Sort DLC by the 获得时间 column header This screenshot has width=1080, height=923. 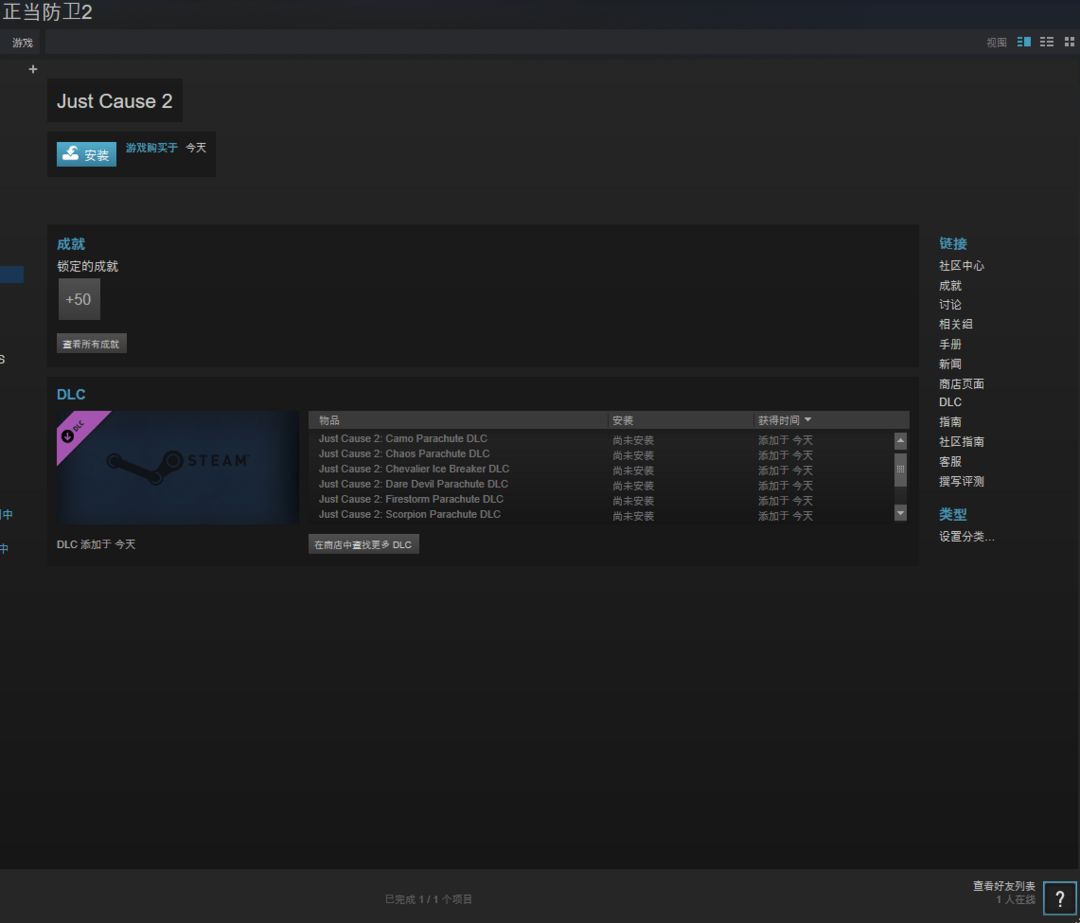[x=784, y=420]
